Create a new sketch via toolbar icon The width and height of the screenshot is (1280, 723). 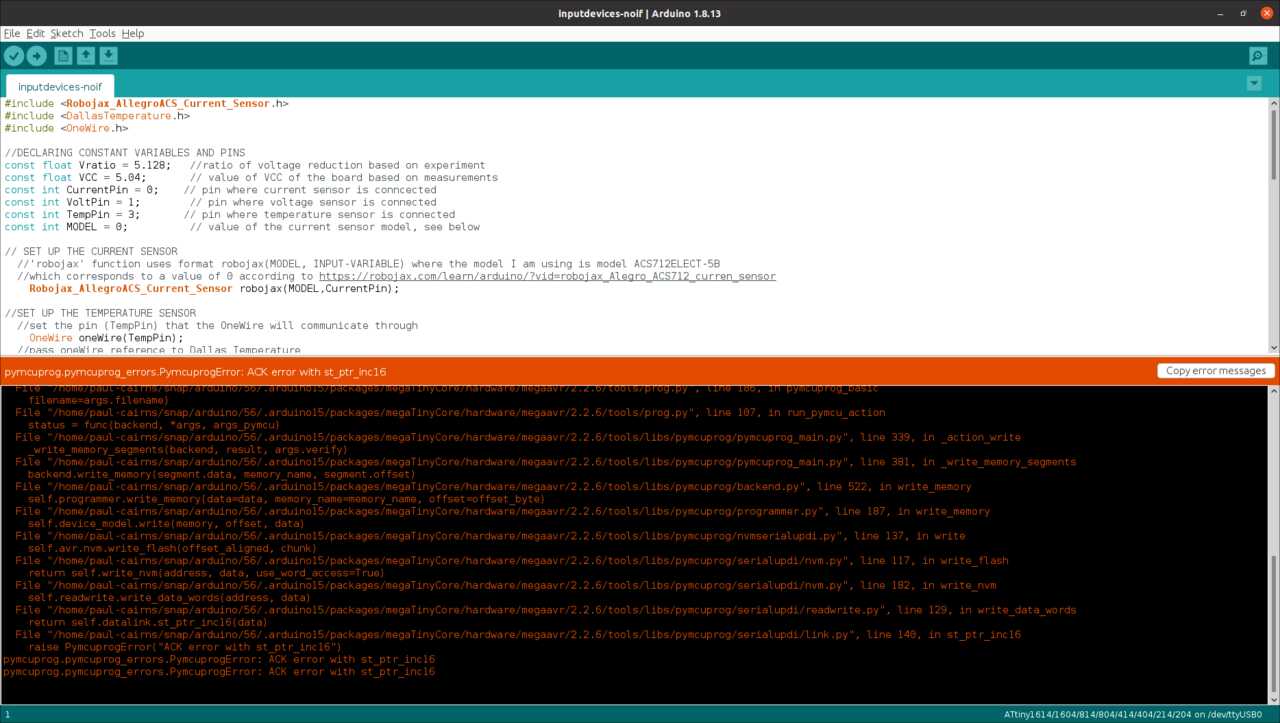(64, 56)
